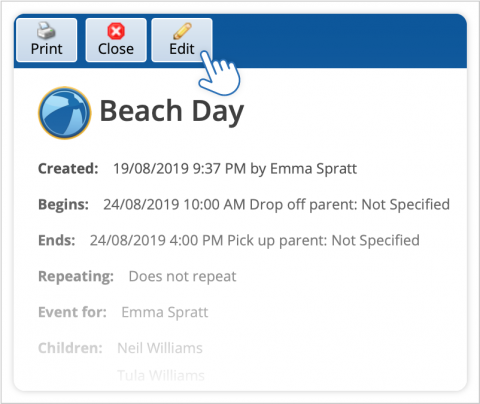Click the Ends time 24/08/2019 4:00 PM
The width and height of the screenshot is (480, 404).
tap(156, 240)
